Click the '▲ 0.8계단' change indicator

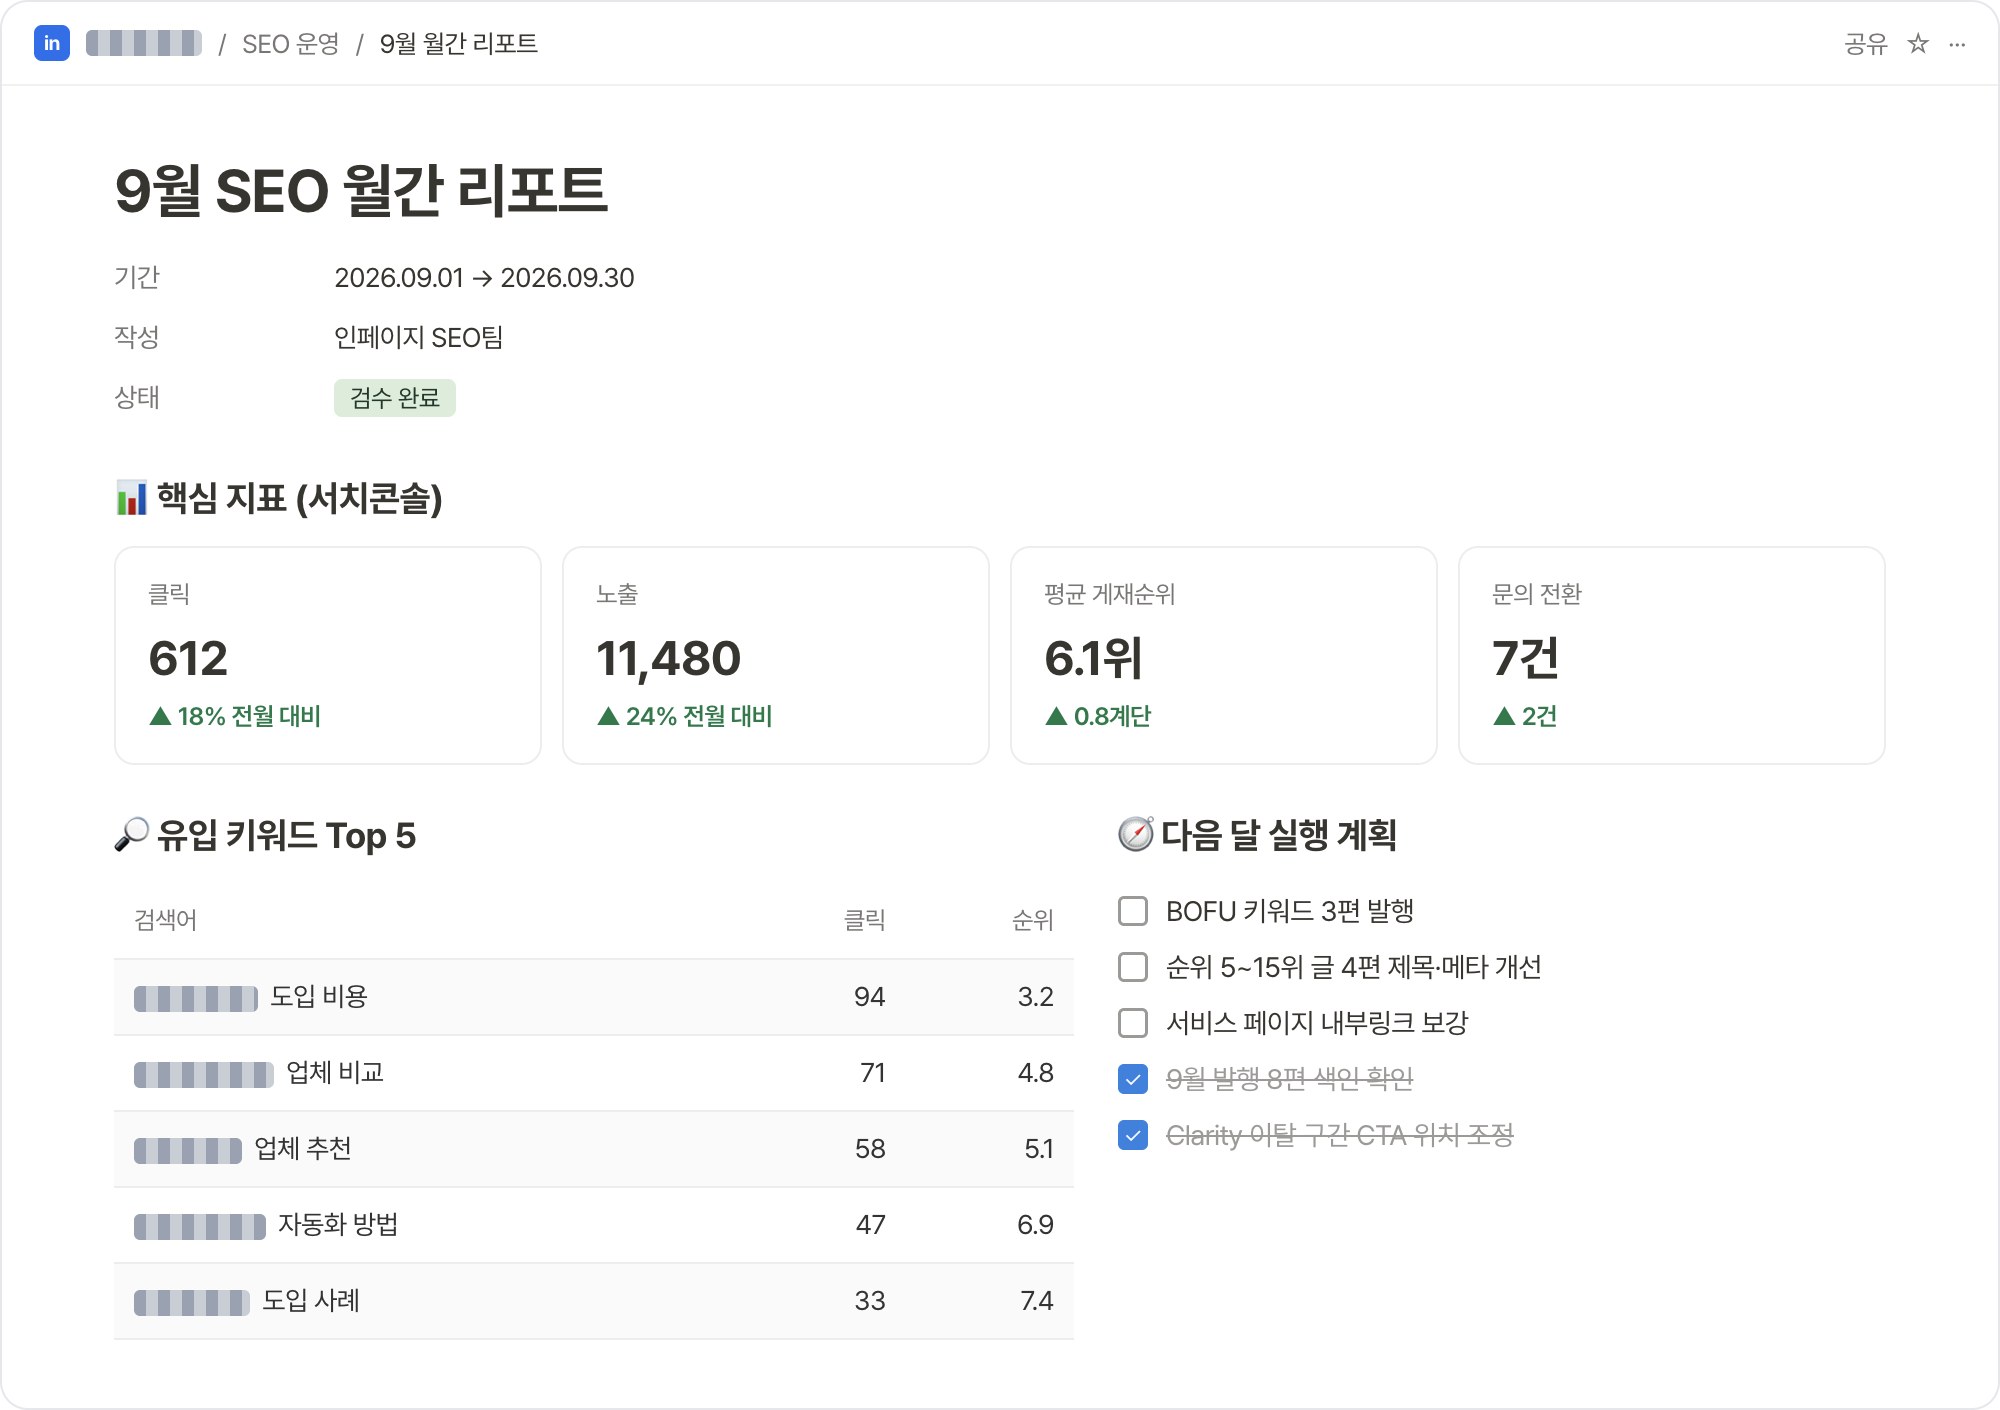(1098, 716)
